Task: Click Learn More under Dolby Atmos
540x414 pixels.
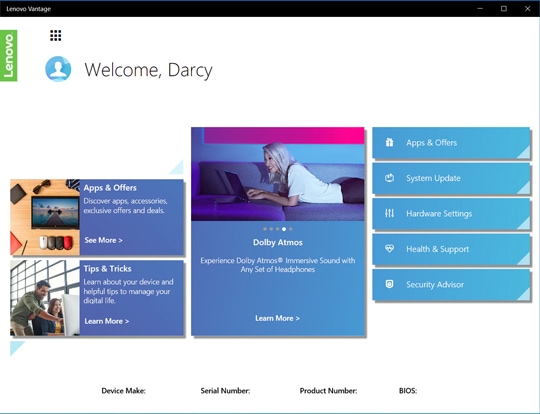Action: point(278,318)
